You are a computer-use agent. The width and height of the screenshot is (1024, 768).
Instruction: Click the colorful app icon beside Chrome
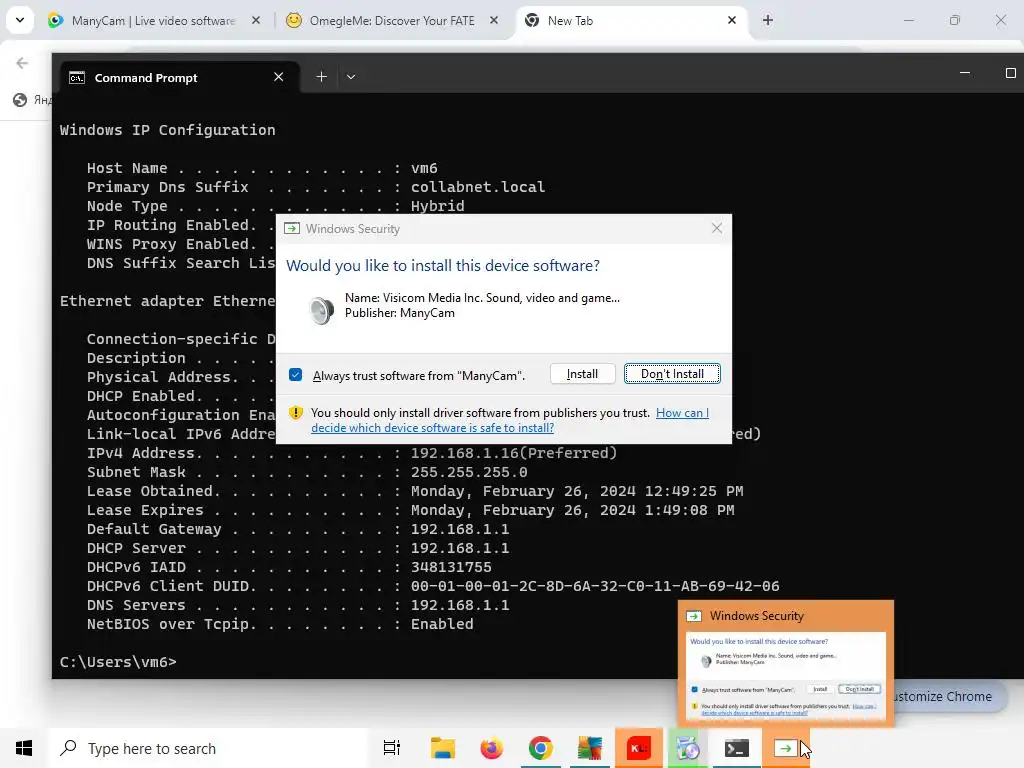coord(590,748)
